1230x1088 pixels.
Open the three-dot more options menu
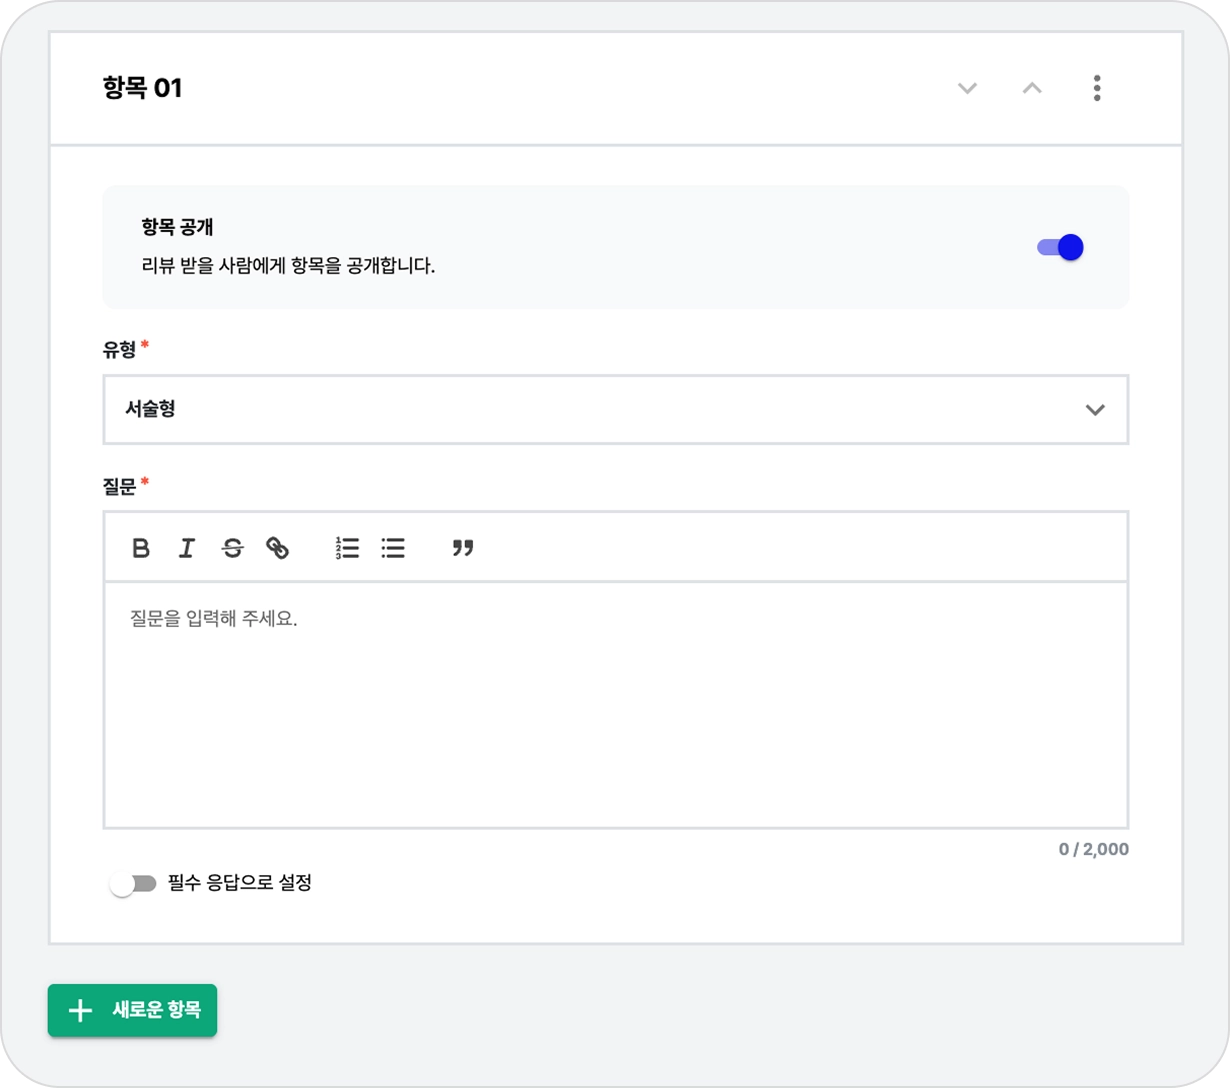pyautogui.click(x=1097, y=88)
